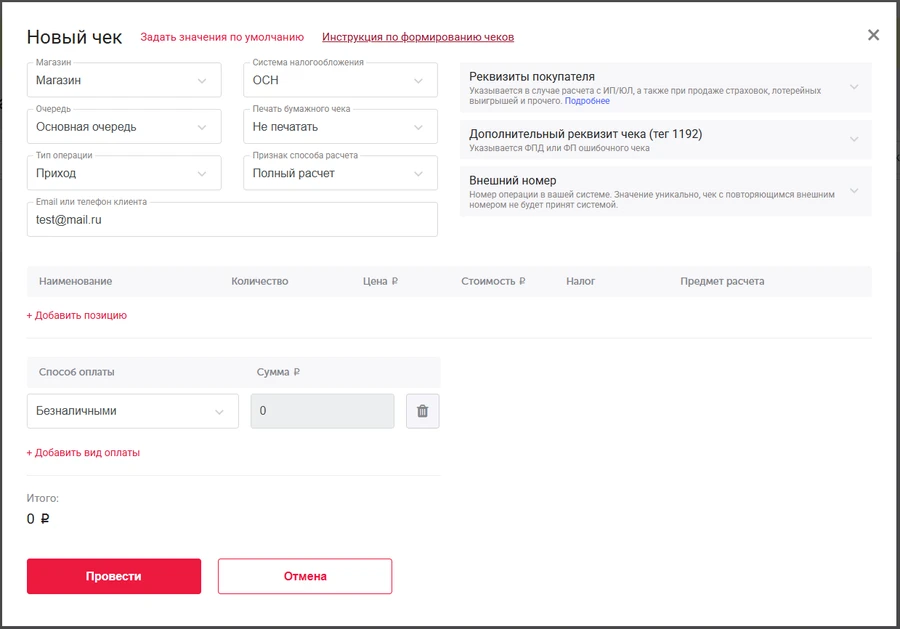This screenshot has width=900, height=629.
Task: Open the Признак способа расчета dropdown
Action: coord(340,173)
